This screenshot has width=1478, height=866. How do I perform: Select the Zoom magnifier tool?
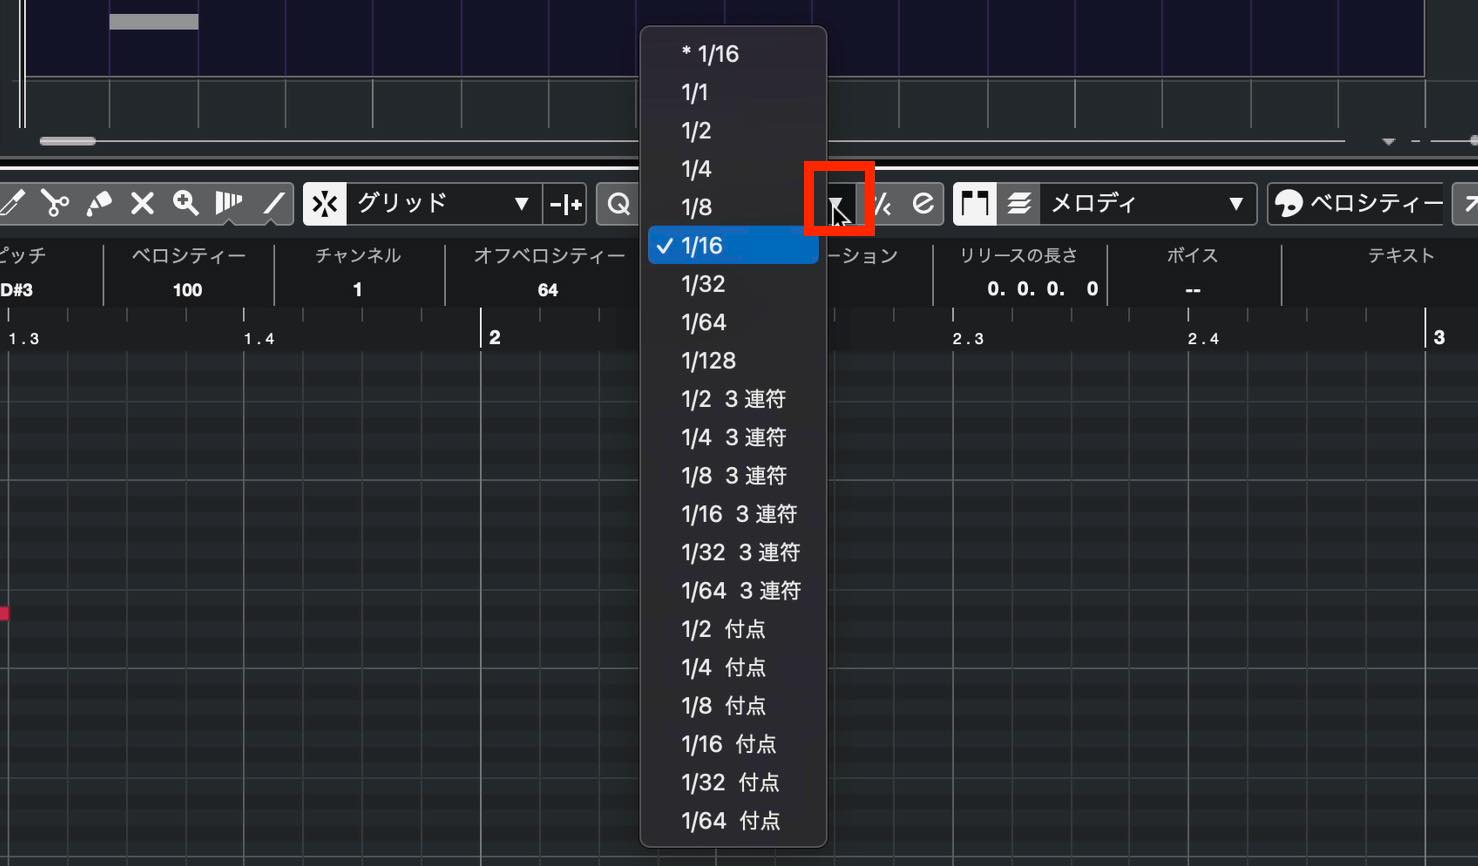coord(185,204)
